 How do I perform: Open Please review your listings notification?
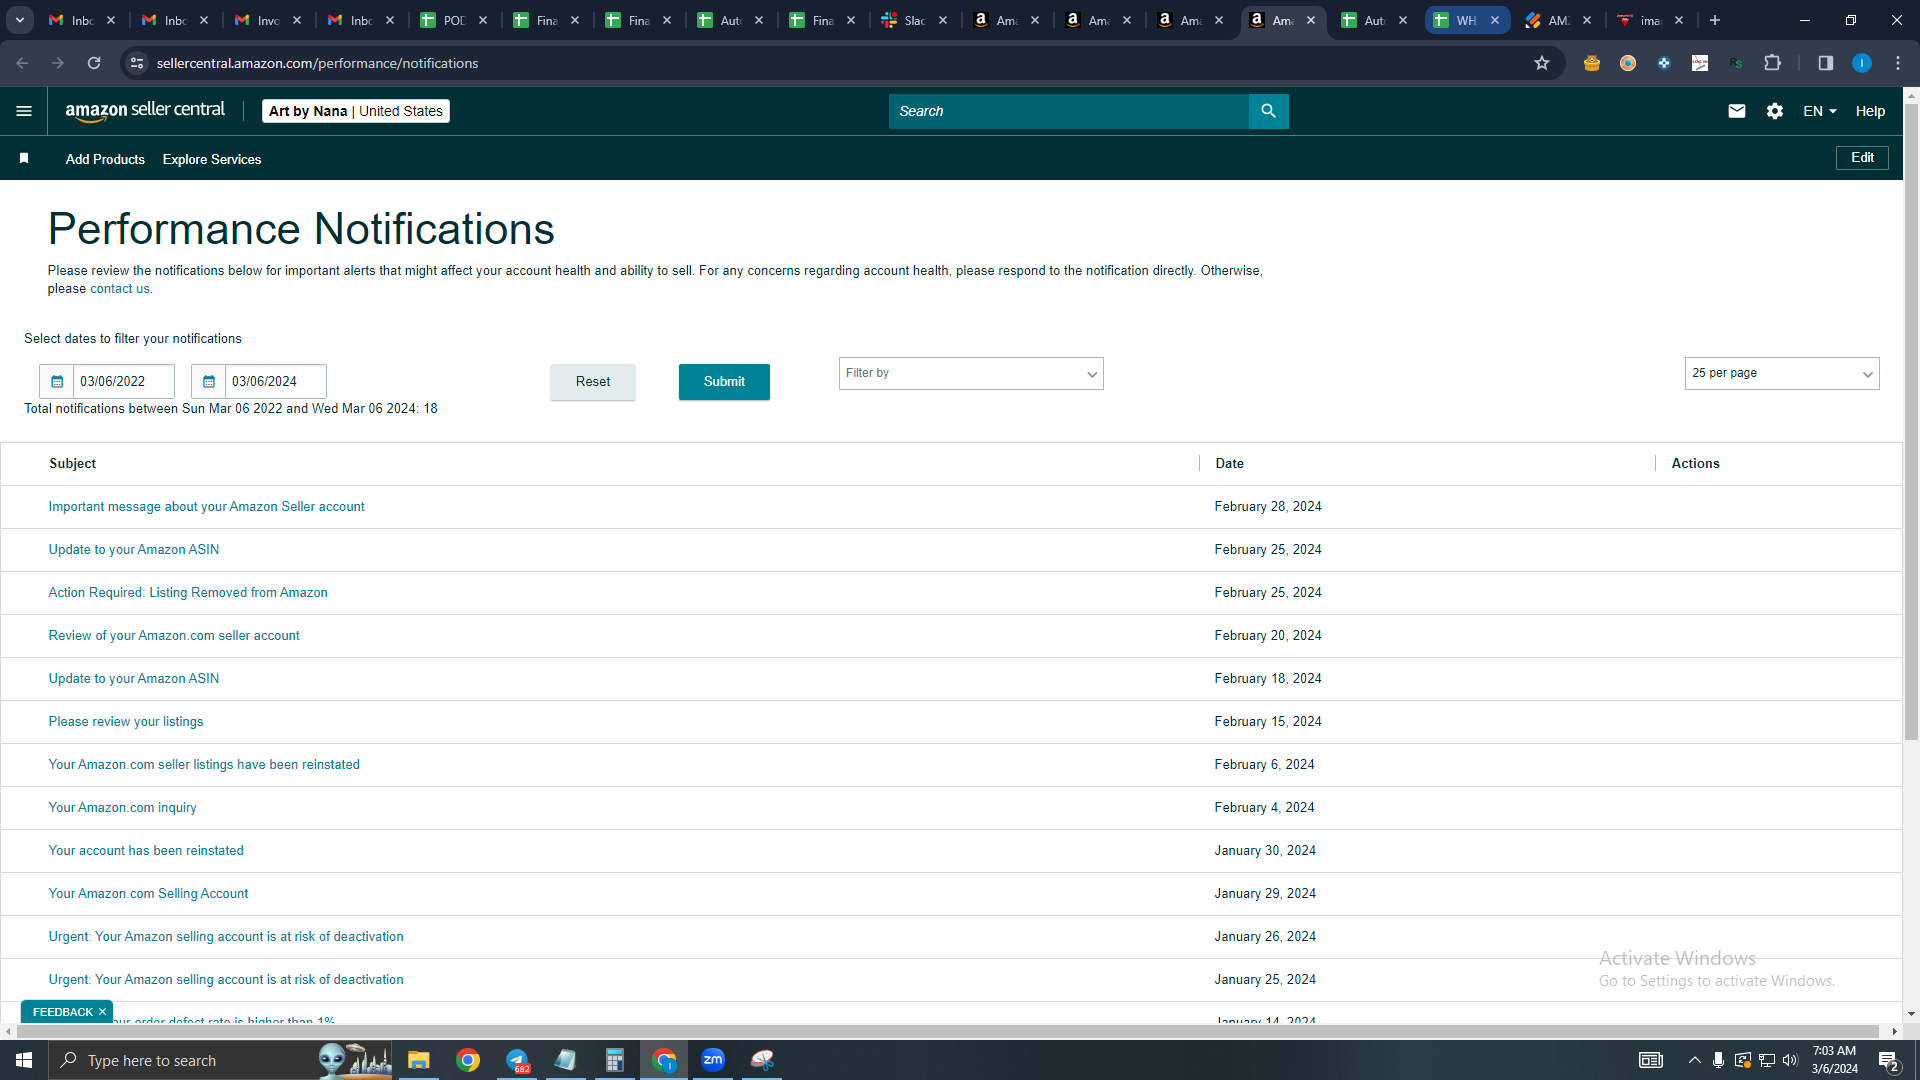pos(126,722)
